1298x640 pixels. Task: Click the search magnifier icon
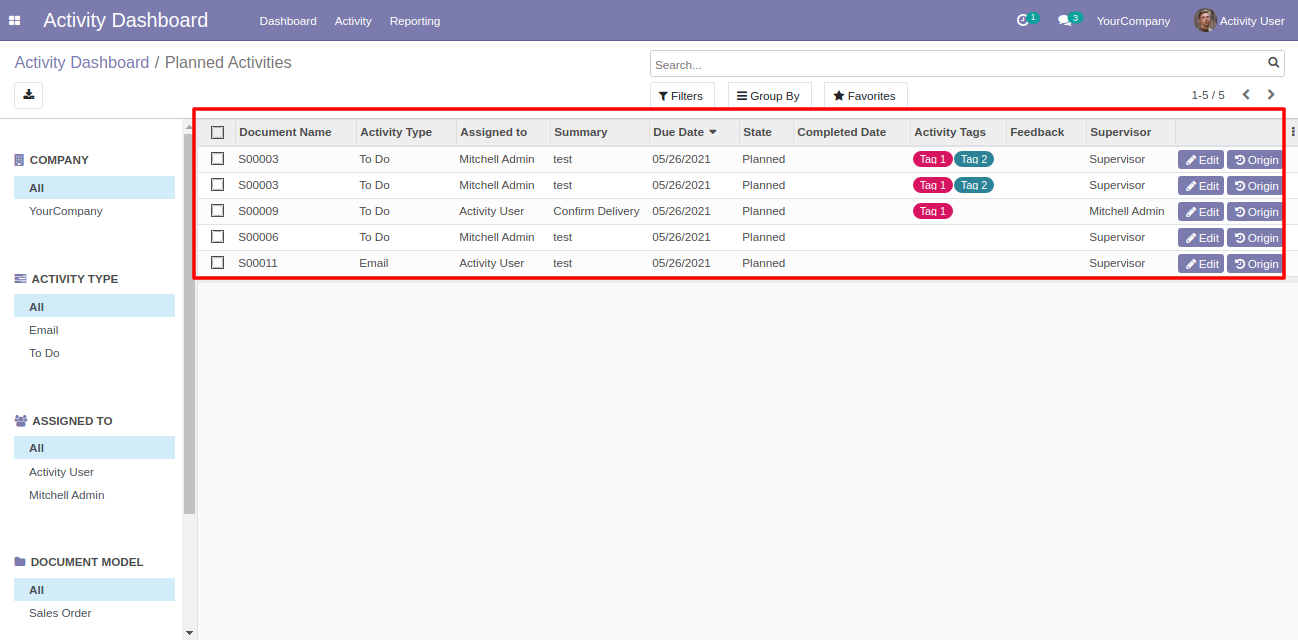click(1274, 63)
